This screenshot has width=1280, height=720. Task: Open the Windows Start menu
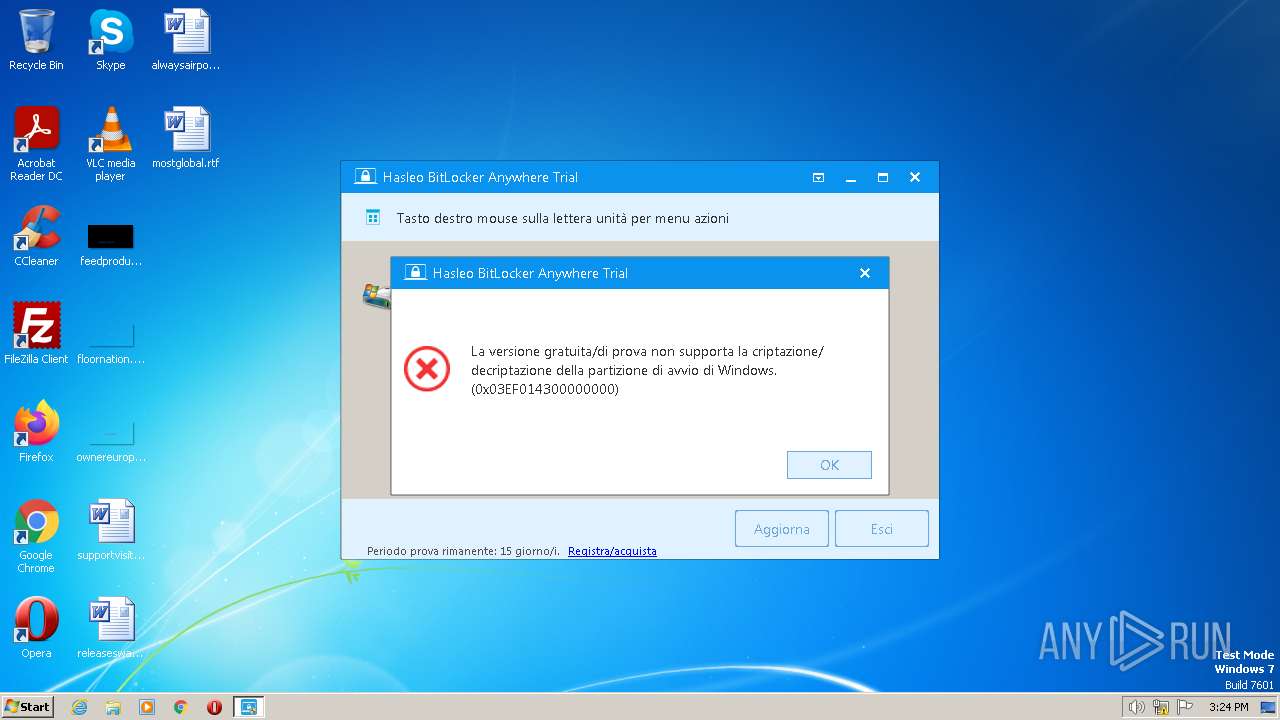pos(28,706)
